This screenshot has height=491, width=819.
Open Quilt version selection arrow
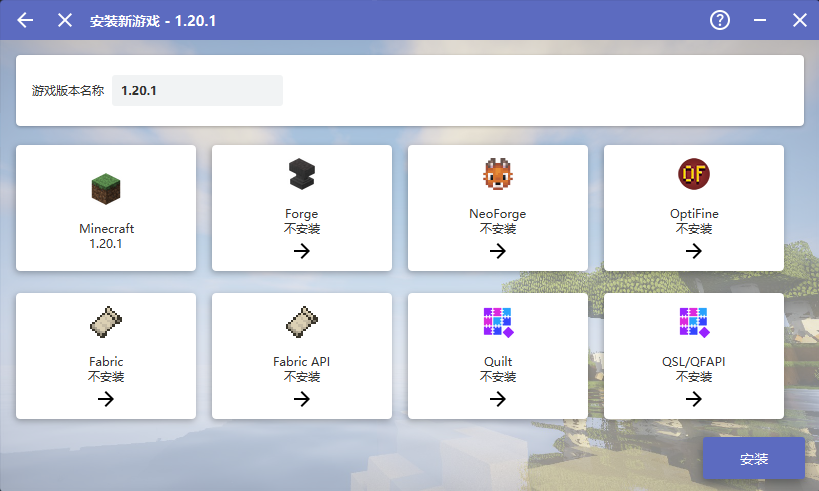coord(498,399)
